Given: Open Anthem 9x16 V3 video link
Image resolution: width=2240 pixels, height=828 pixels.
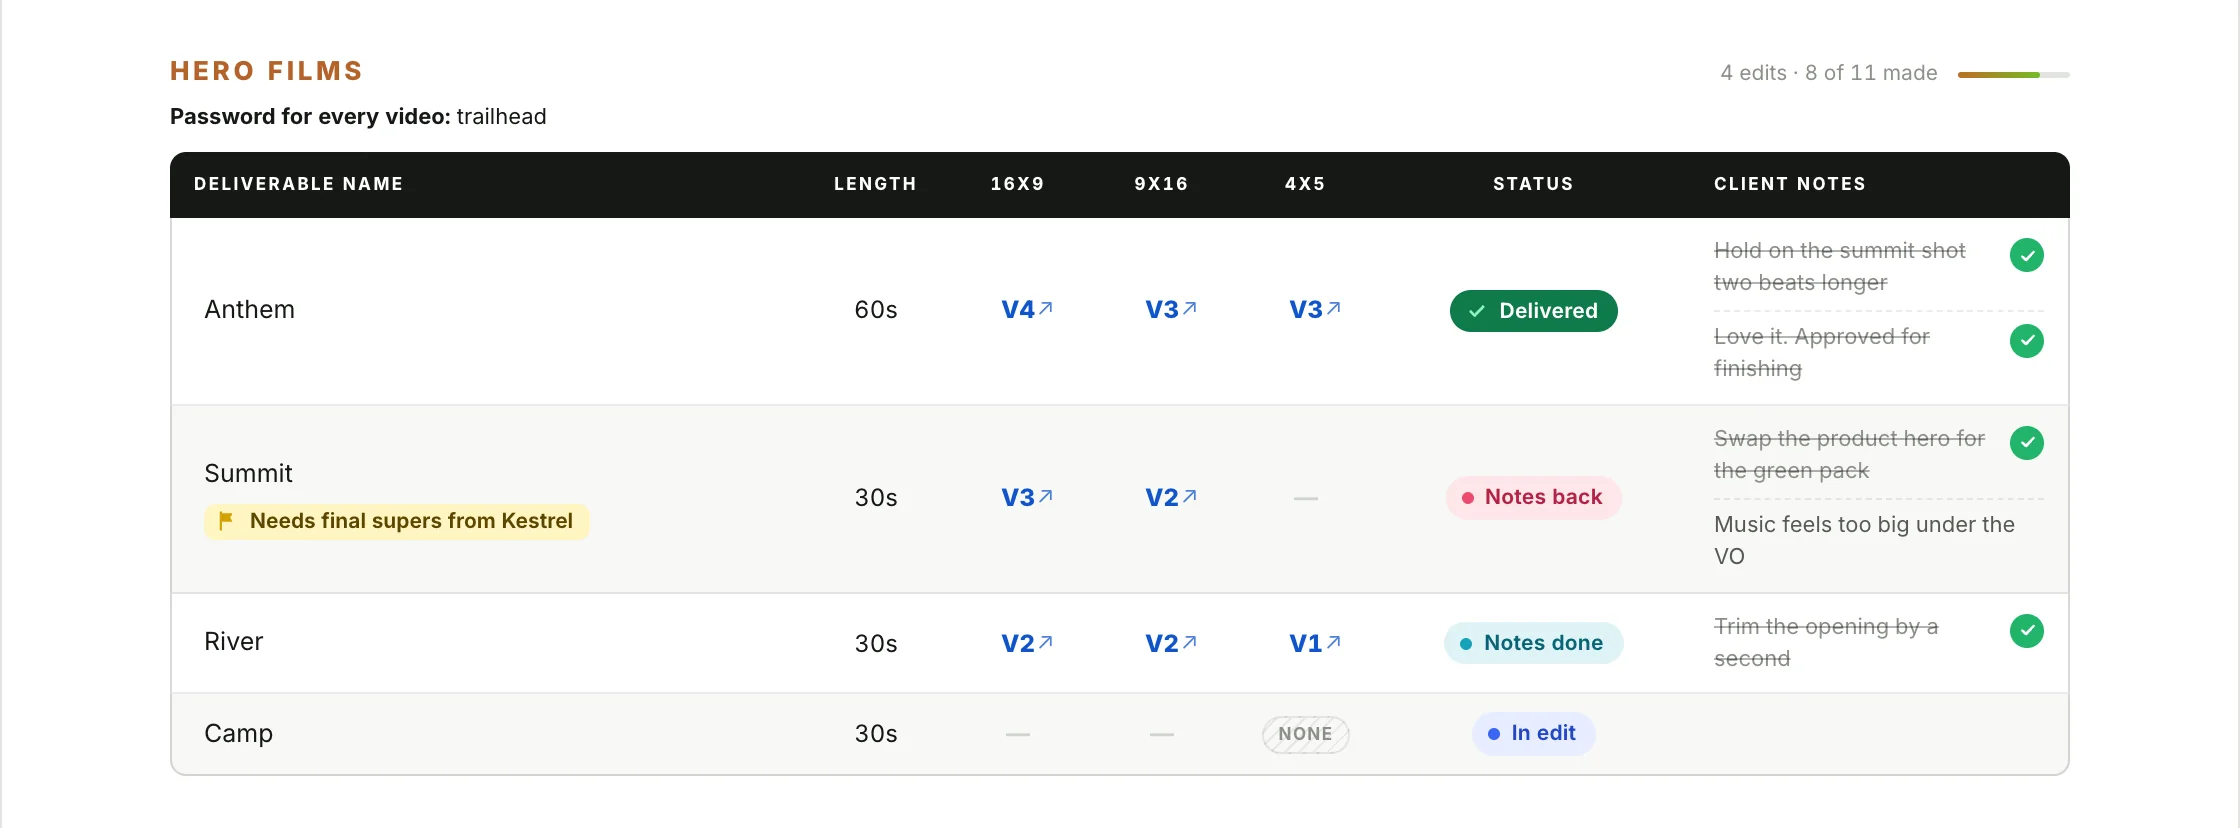Looking at the screenshot, I should (1171, 310).
